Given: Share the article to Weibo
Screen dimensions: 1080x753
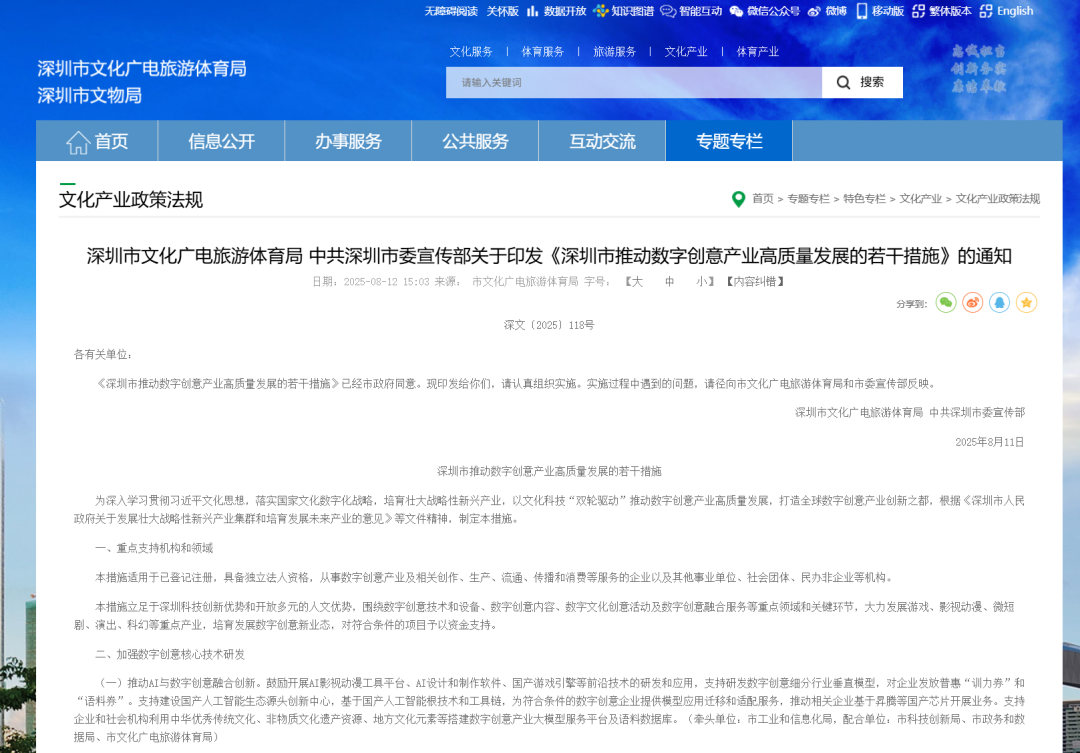Looking at the screenshot, I should pyautogui.click(x=972, y=302).
